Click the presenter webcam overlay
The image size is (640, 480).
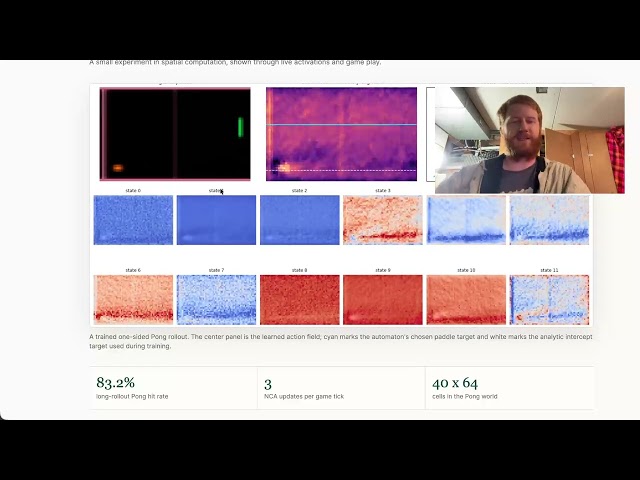(x=530, y=140)
